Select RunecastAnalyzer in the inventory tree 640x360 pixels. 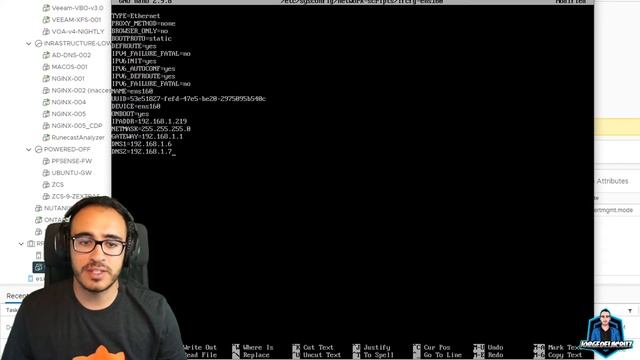[78, 138]
